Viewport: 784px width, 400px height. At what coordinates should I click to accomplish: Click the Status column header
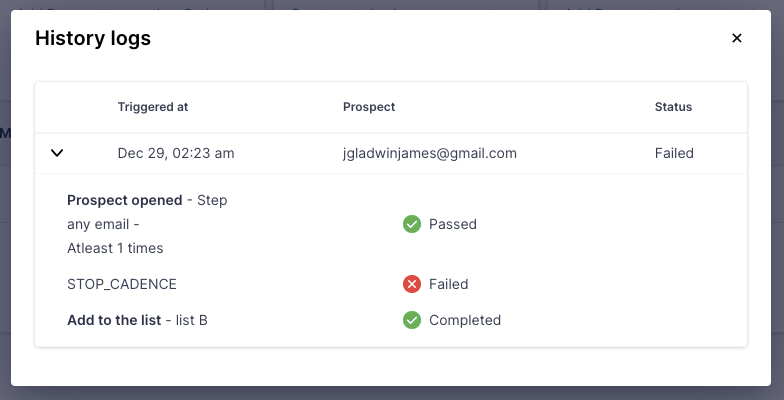point(673,107)
